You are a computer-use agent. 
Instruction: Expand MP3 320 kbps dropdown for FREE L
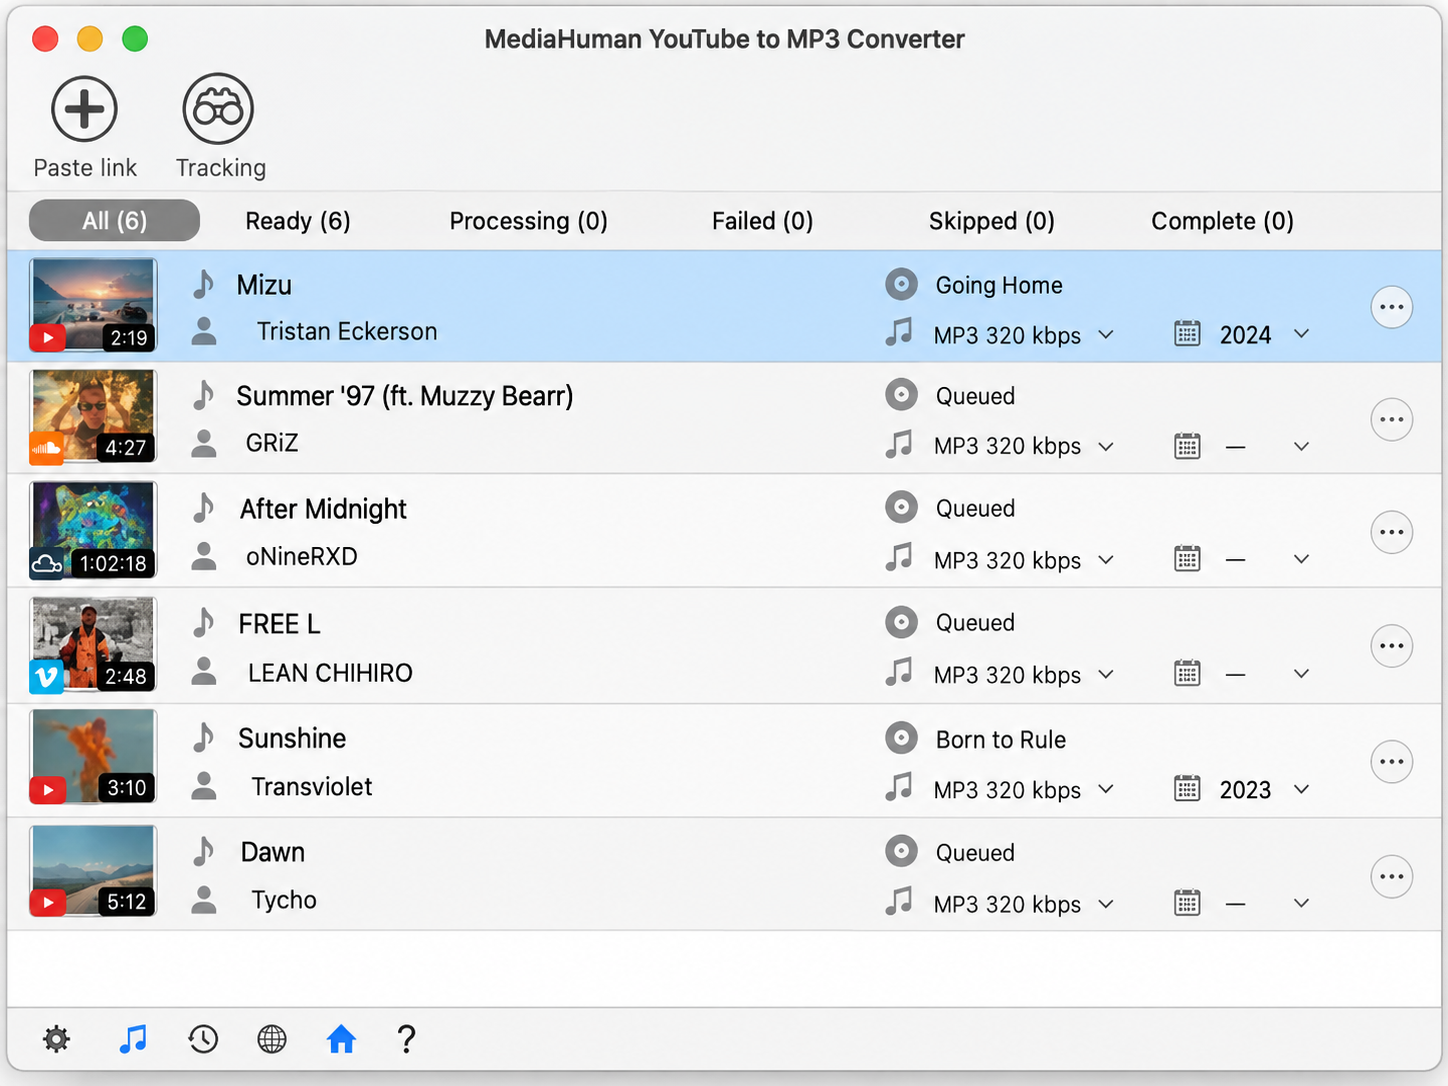point(1106,674)
